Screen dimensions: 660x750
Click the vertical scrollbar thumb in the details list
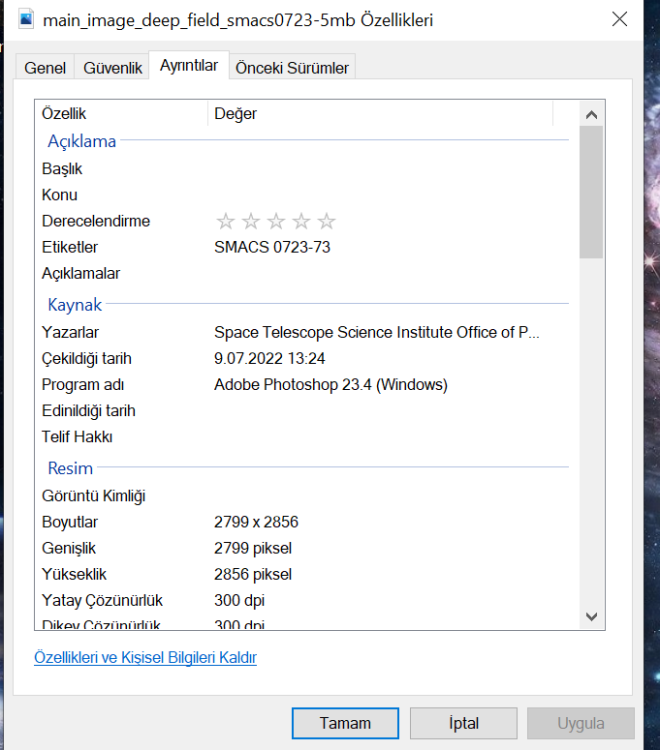tap(590, 190)
